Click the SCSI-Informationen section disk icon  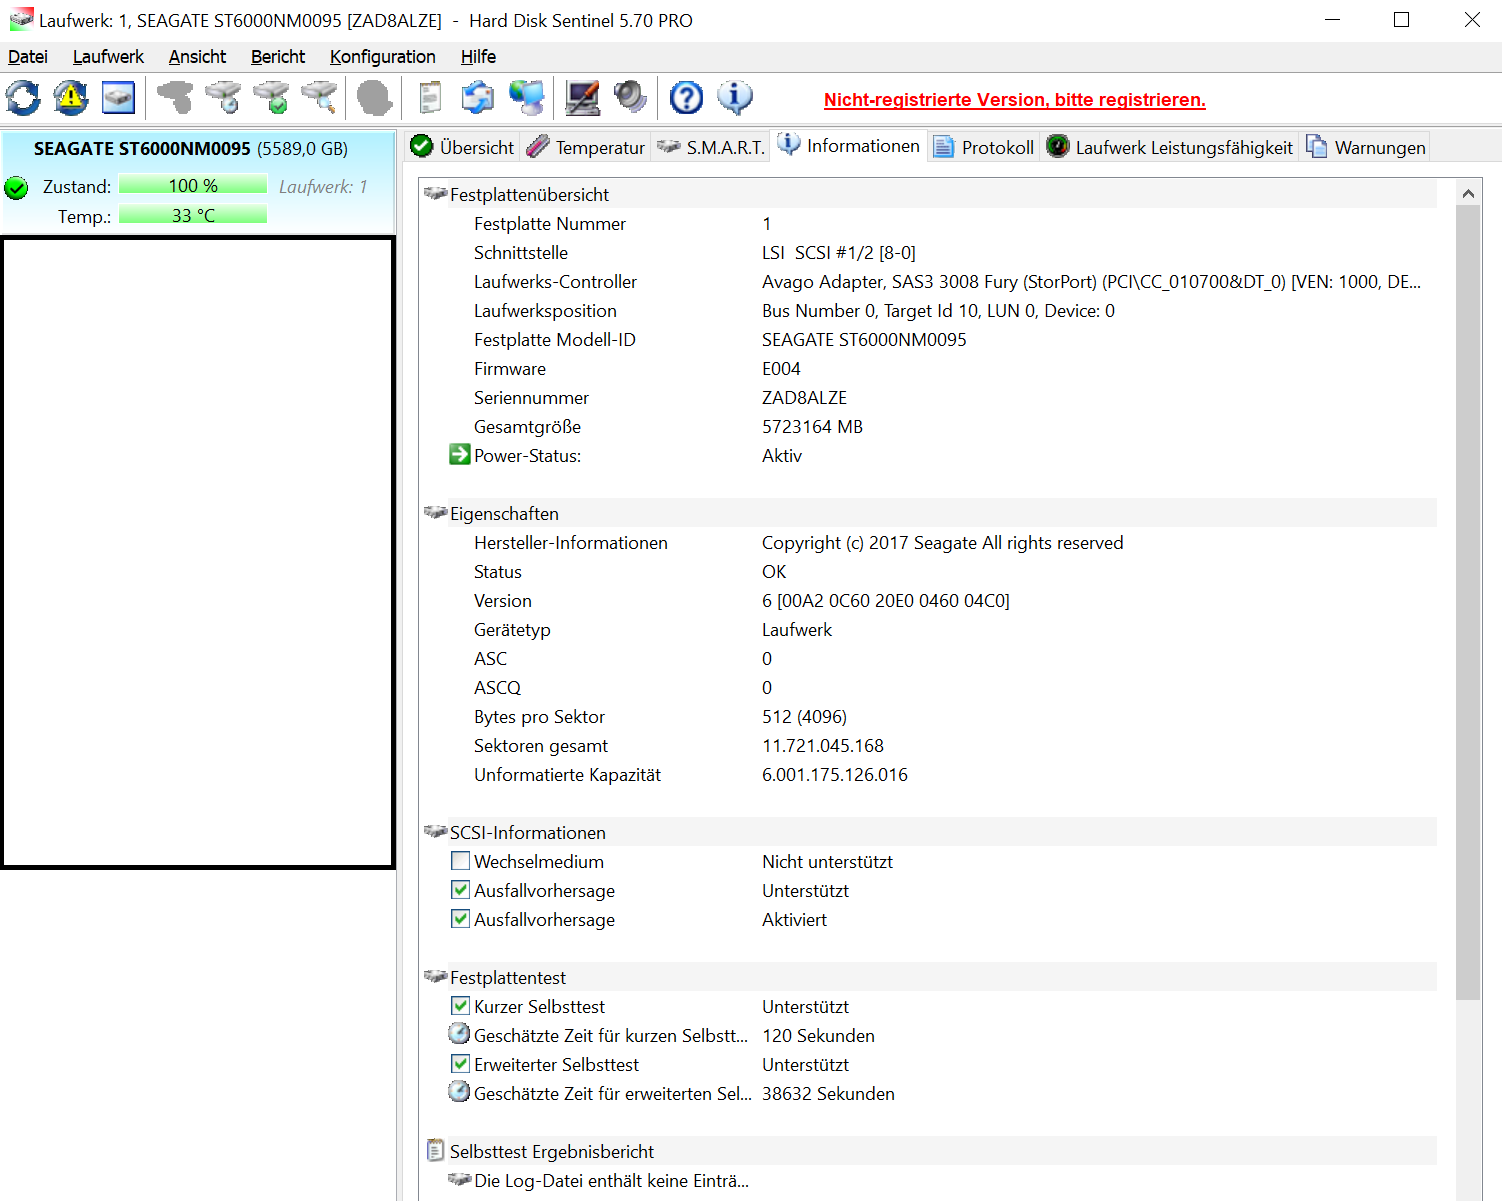435,831
